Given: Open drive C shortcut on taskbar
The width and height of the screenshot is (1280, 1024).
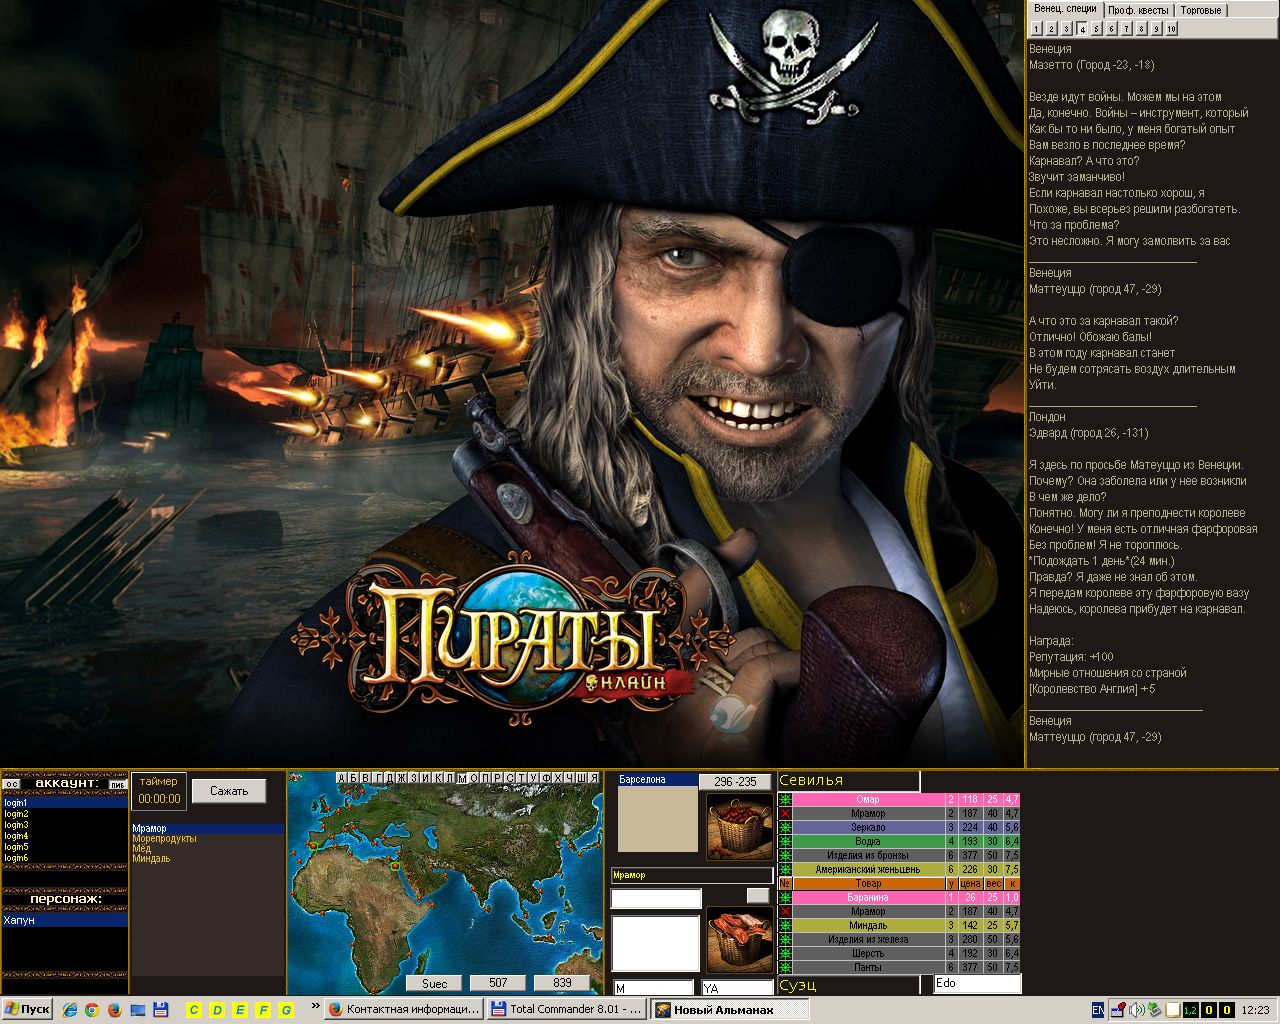Looking at the screenshot, I should pos(194,1010).
